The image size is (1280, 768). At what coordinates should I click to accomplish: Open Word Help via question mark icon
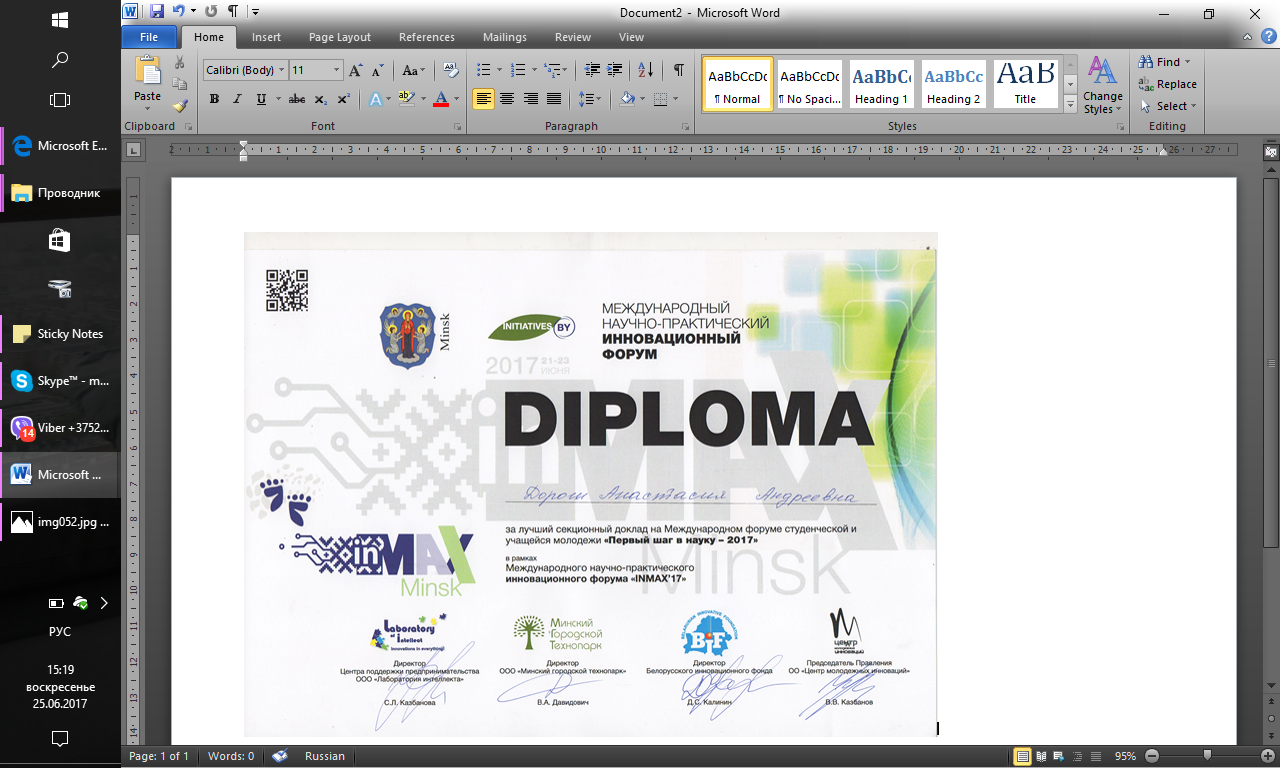[x=1268, y=37]
